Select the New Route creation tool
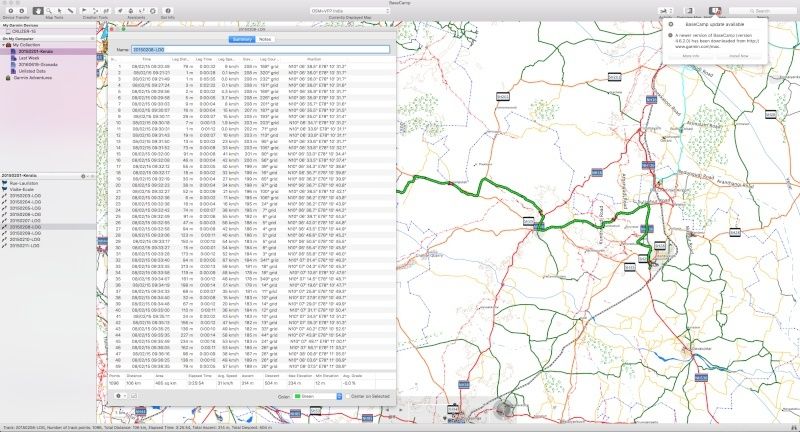This screenshot has width=800, height=432. tap(95, 10)
